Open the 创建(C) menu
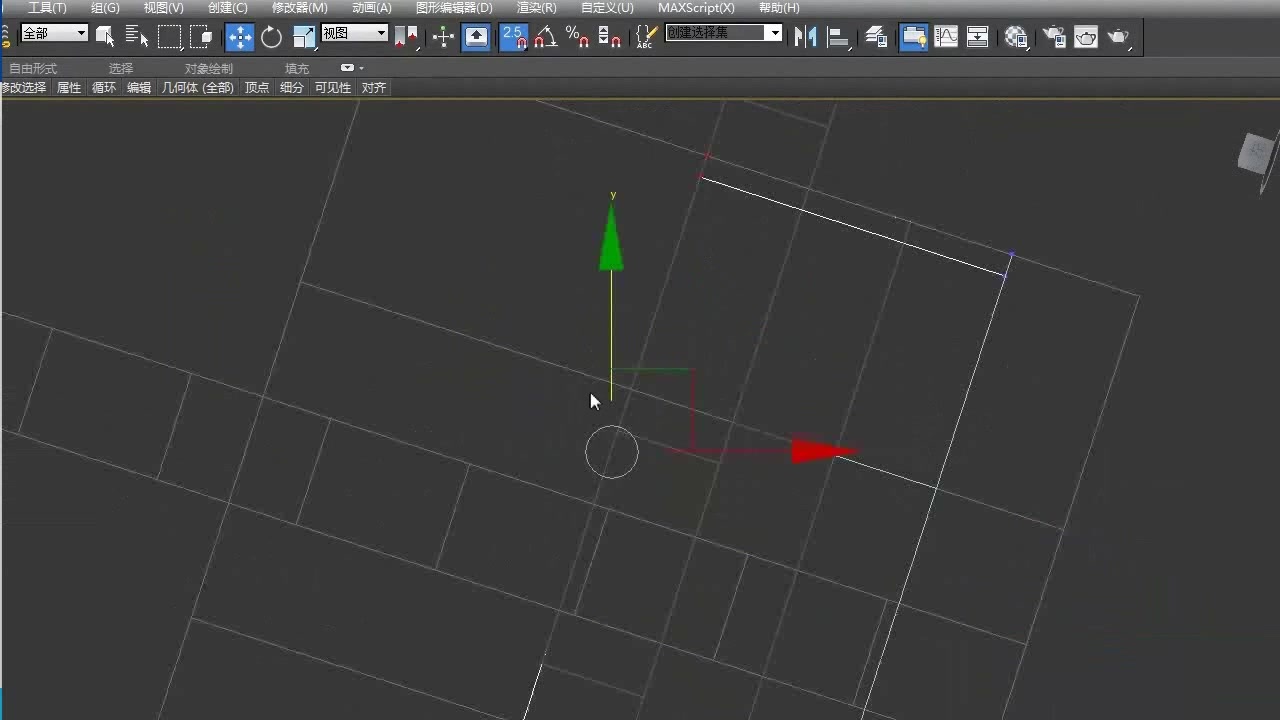This screenshot has width=1280, height=720. pyautogui.click(x=227, y=8)
